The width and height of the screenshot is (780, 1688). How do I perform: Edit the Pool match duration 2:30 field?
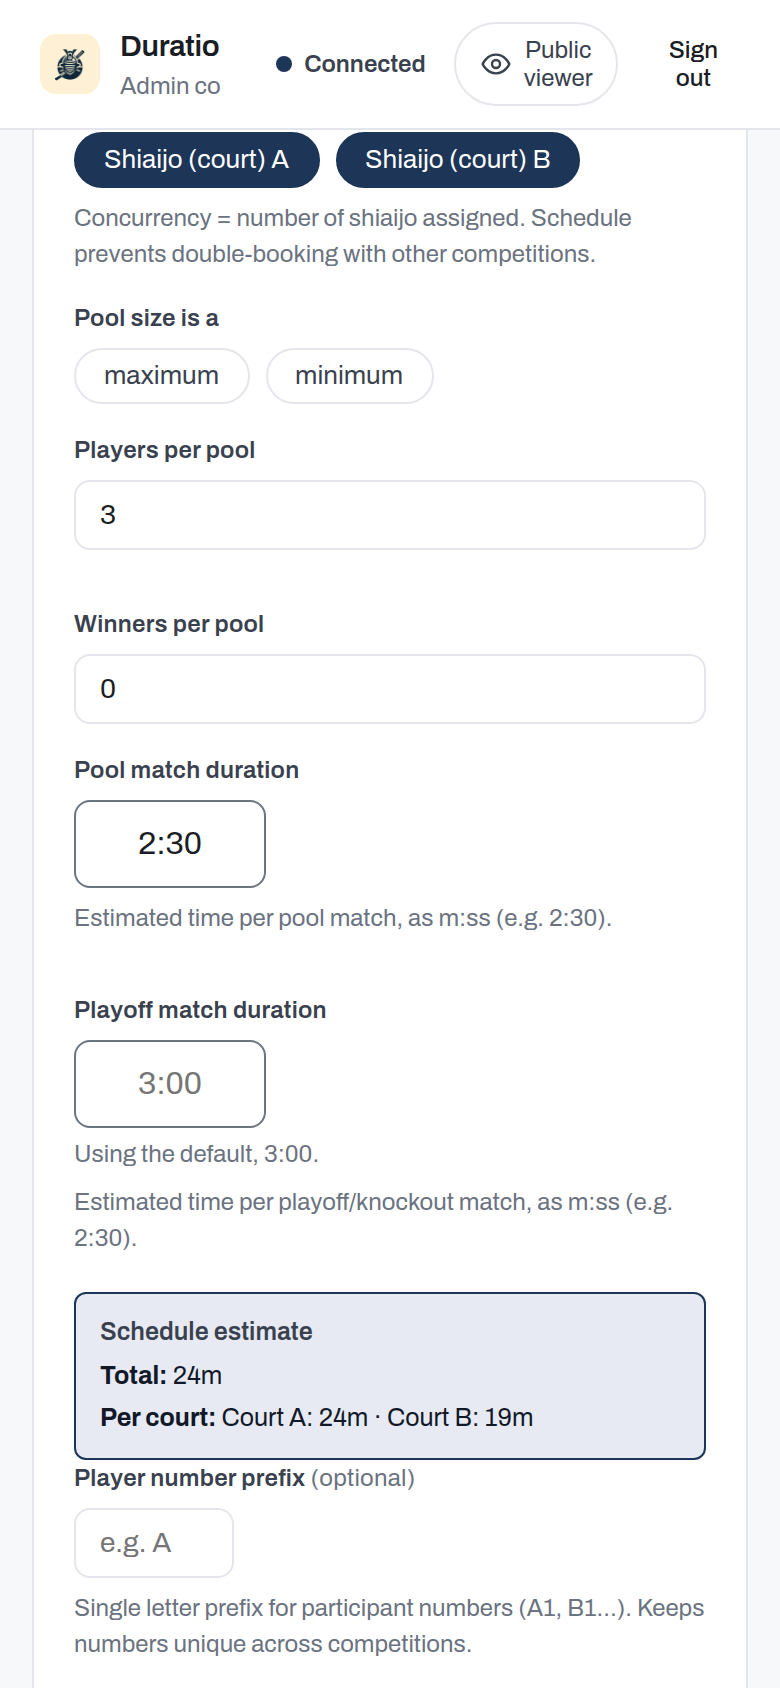pyautogui.click(x=170, y=844)
